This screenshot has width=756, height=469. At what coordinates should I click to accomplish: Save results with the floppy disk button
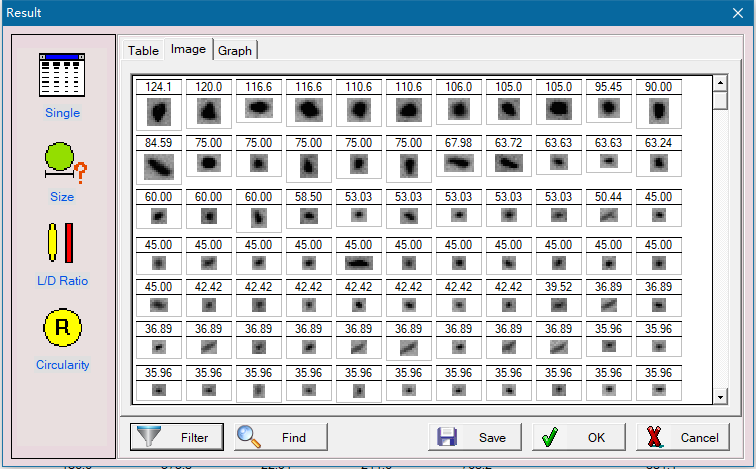pos(475,437)
